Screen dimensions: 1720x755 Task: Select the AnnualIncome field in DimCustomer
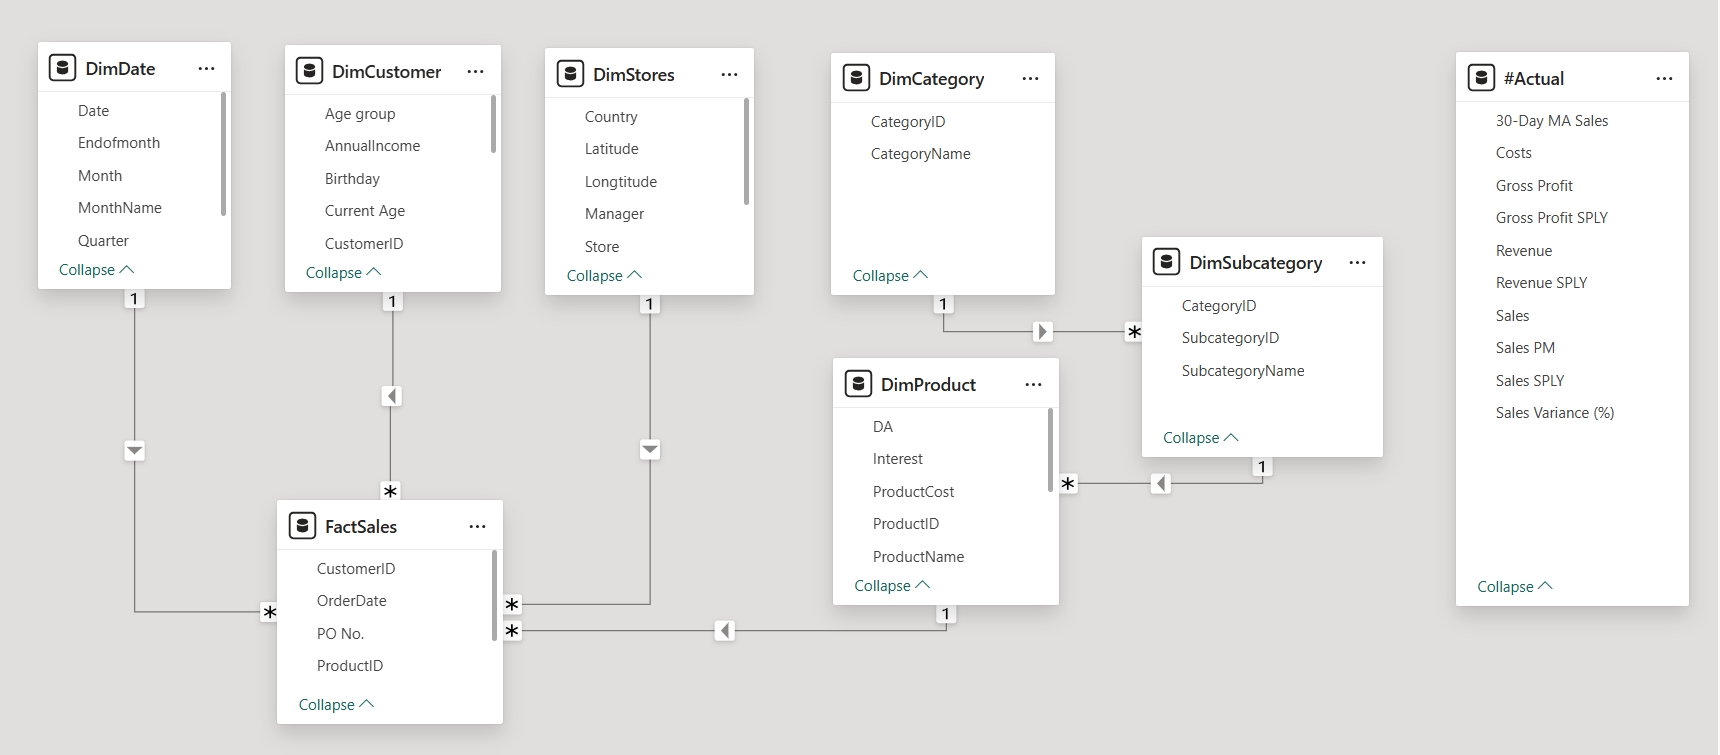[x=372, y=146]
